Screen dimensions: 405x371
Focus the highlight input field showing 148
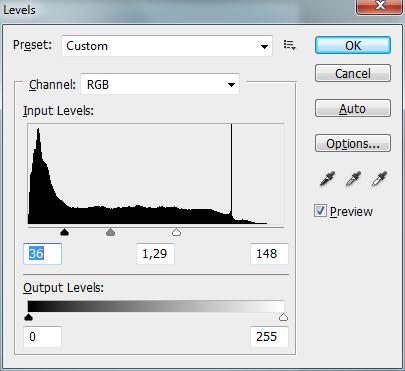(269, 254)
